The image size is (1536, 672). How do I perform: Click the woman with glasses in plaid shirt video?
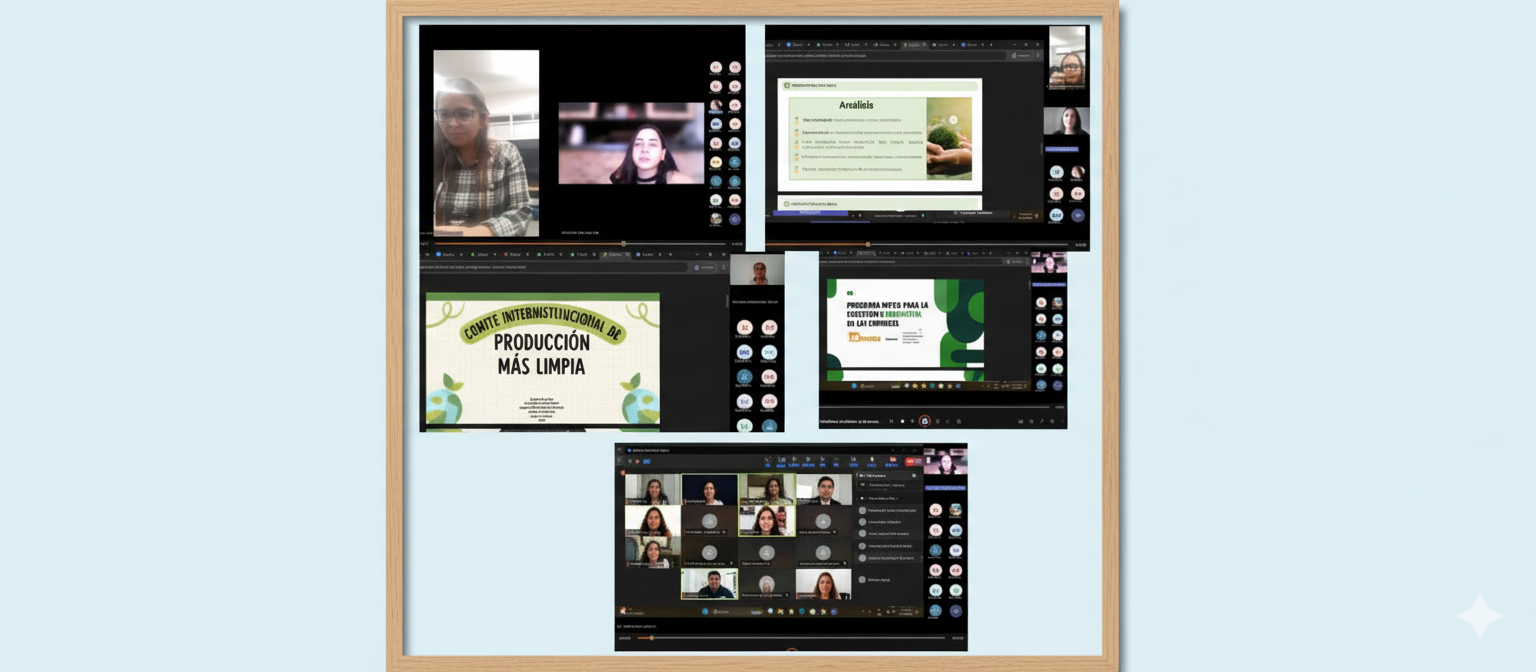coord(485,143)
